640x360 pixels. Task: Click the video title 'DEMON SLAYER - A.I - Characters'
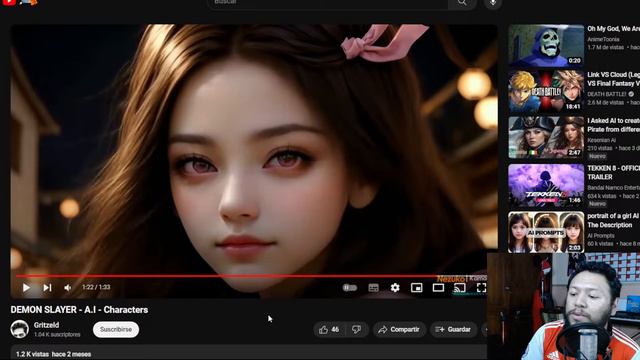79,310
